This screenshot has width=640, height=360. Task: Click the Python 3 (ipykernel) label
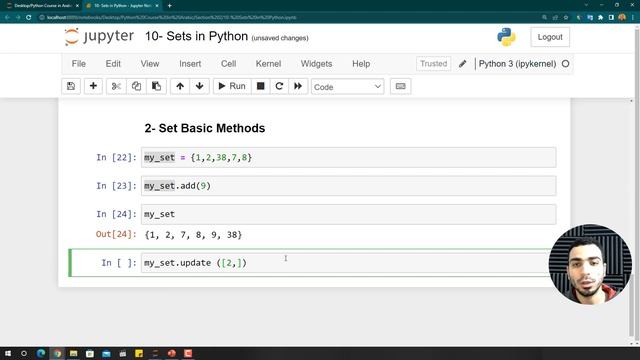[517, 64]
